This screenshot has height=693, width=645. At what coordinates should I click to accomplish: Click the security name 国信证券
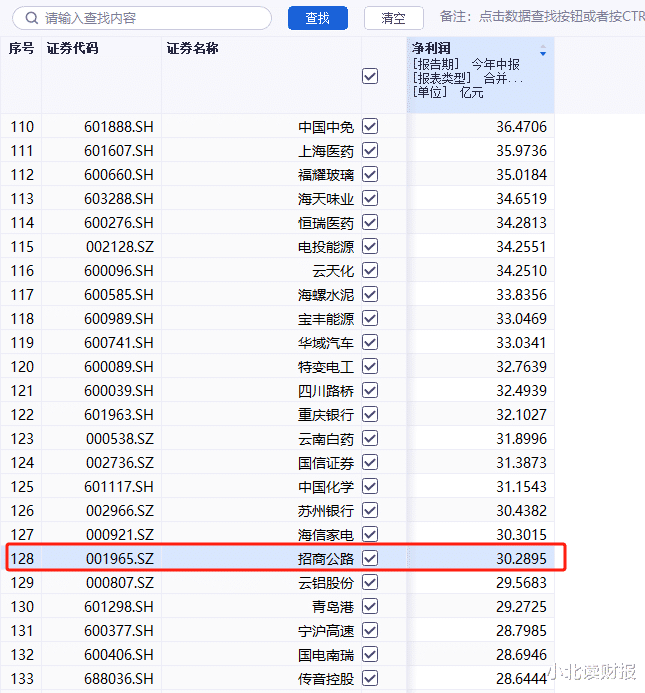(326, 463)
